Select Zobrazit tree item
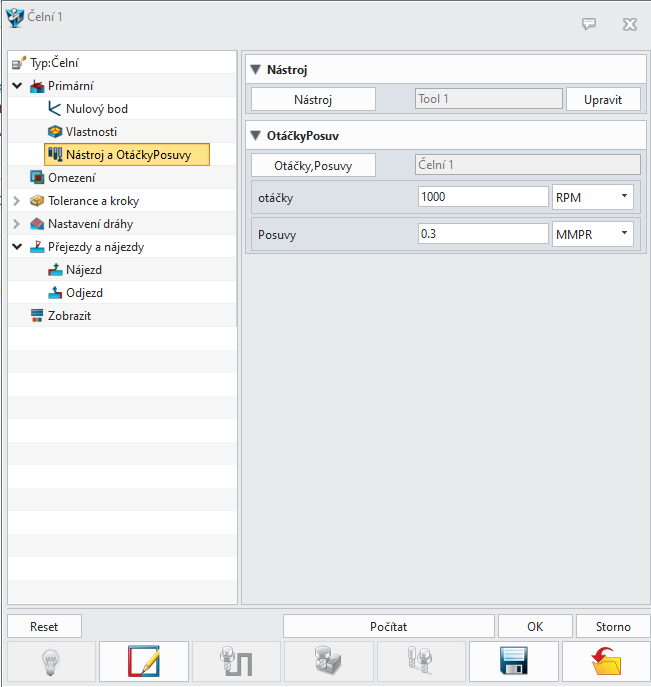The width and height of the screenshot is (651, 687). point(70,315)
